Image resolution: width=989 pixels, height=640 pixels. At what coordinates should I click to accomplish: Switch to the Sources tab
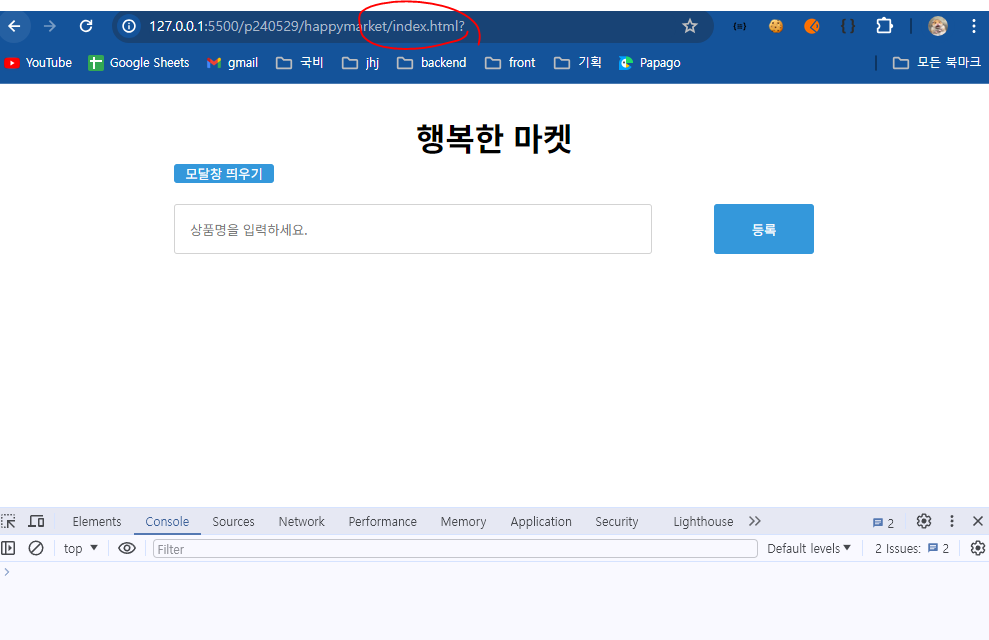tap(233, 521)
